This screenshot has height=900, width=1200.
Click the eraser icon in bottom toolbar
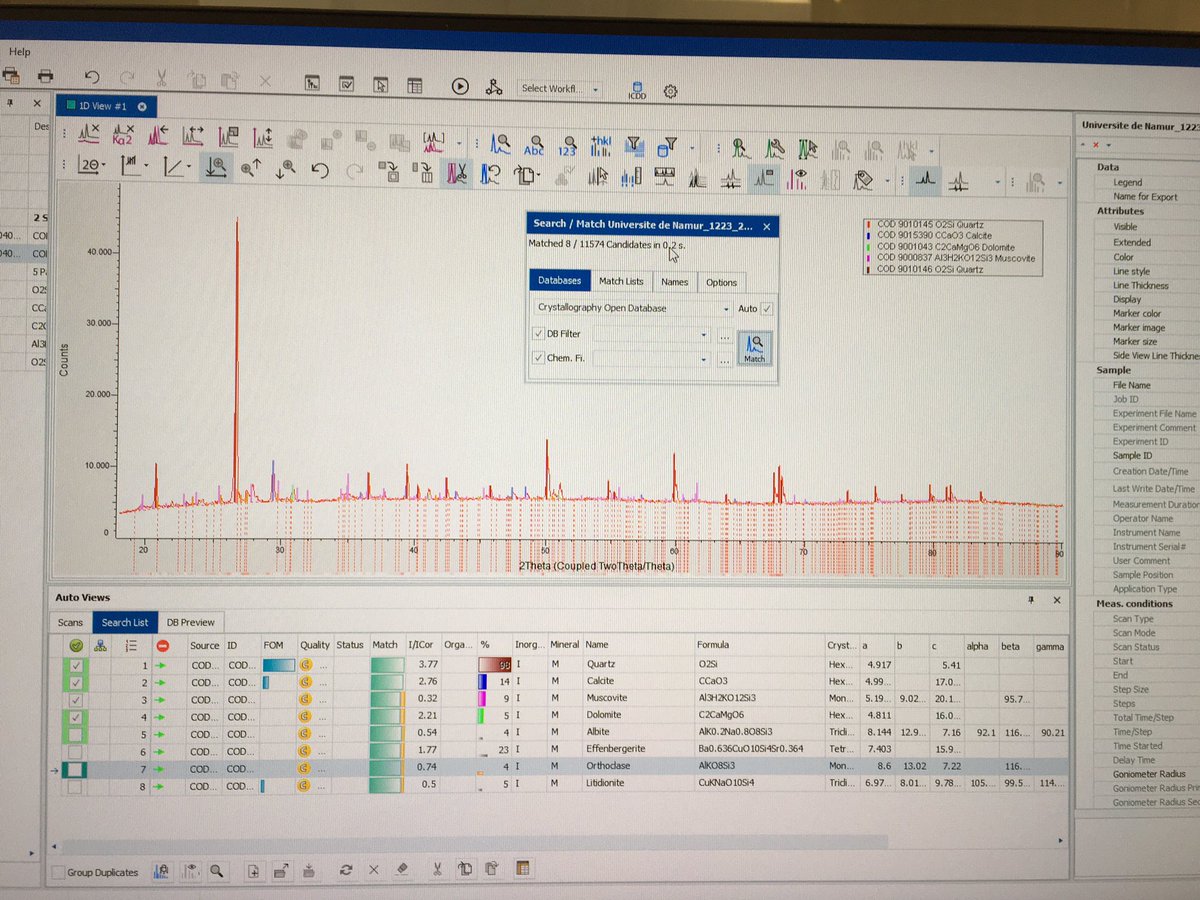(x=403, y=869)
